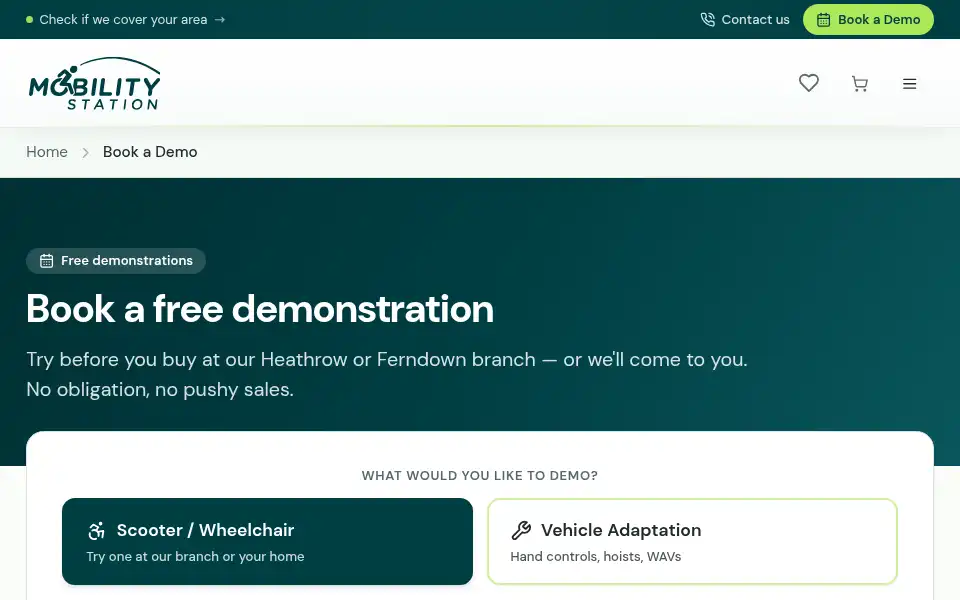
Task: Click the calendar icon in Free demonstrations badge
Action: tap(47, 261)
